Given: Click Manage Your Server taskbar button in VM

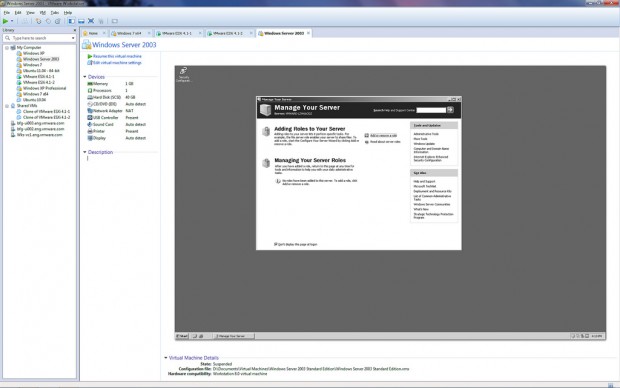Looking at the screenshot, I should tap(233, 336).
